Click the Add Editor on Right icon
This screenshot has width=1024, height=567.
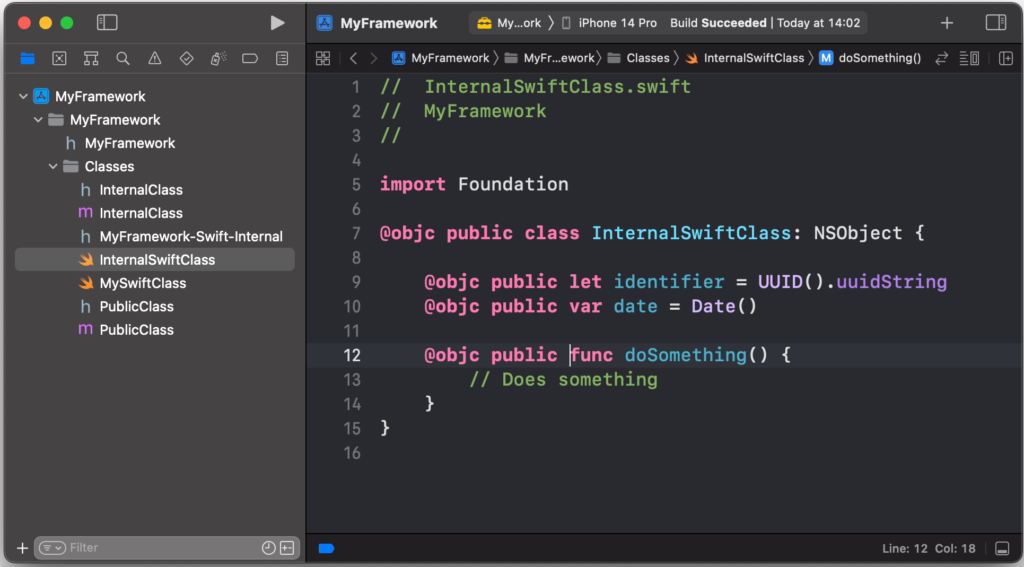click(x=1006, y=58)
